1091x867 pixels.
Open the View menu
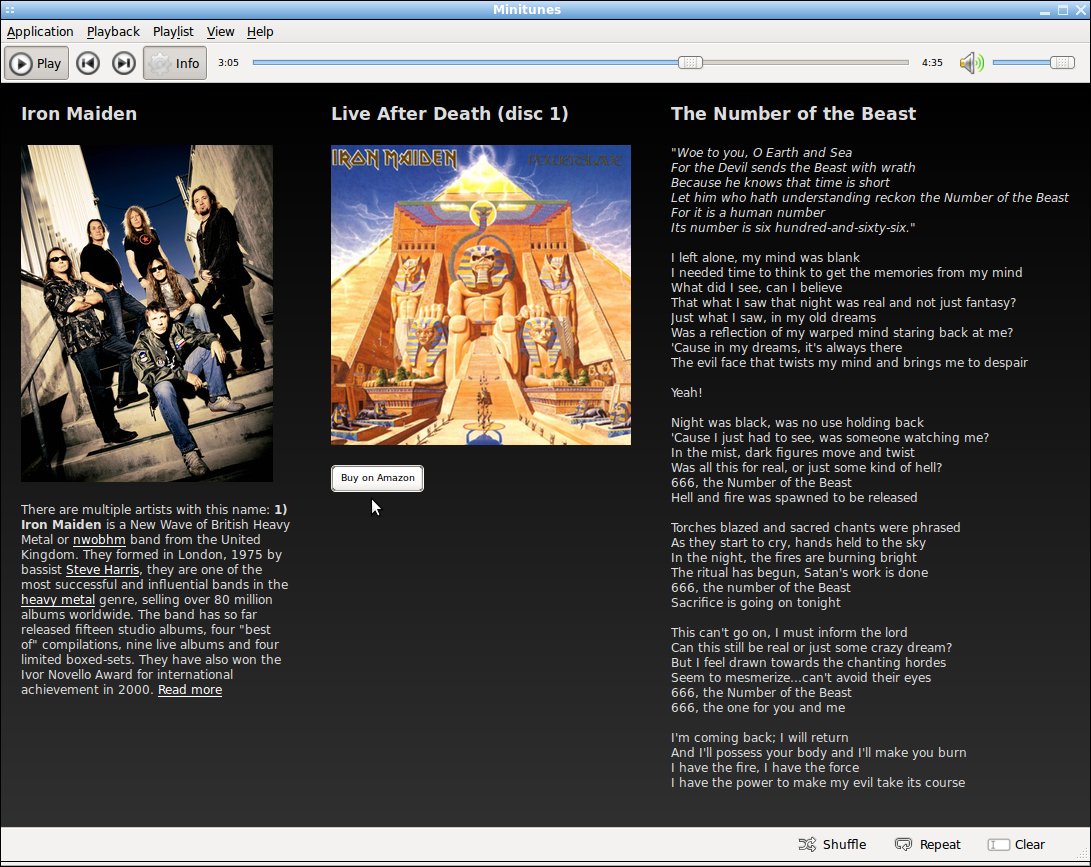pyautogui.click(x=221, y=31)
